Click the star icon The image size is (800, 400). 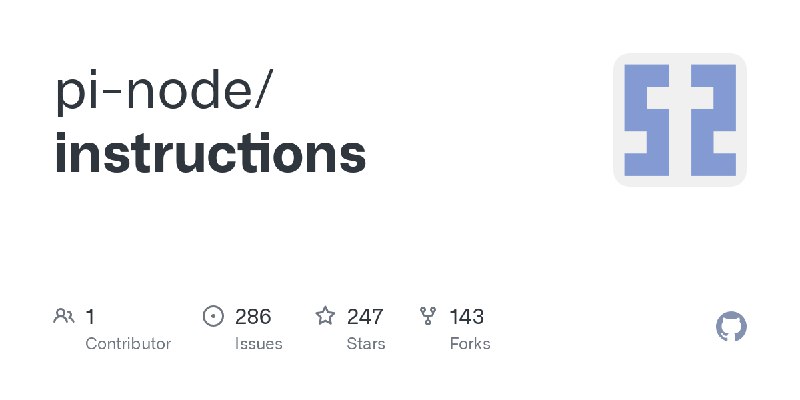pos(325,316)
